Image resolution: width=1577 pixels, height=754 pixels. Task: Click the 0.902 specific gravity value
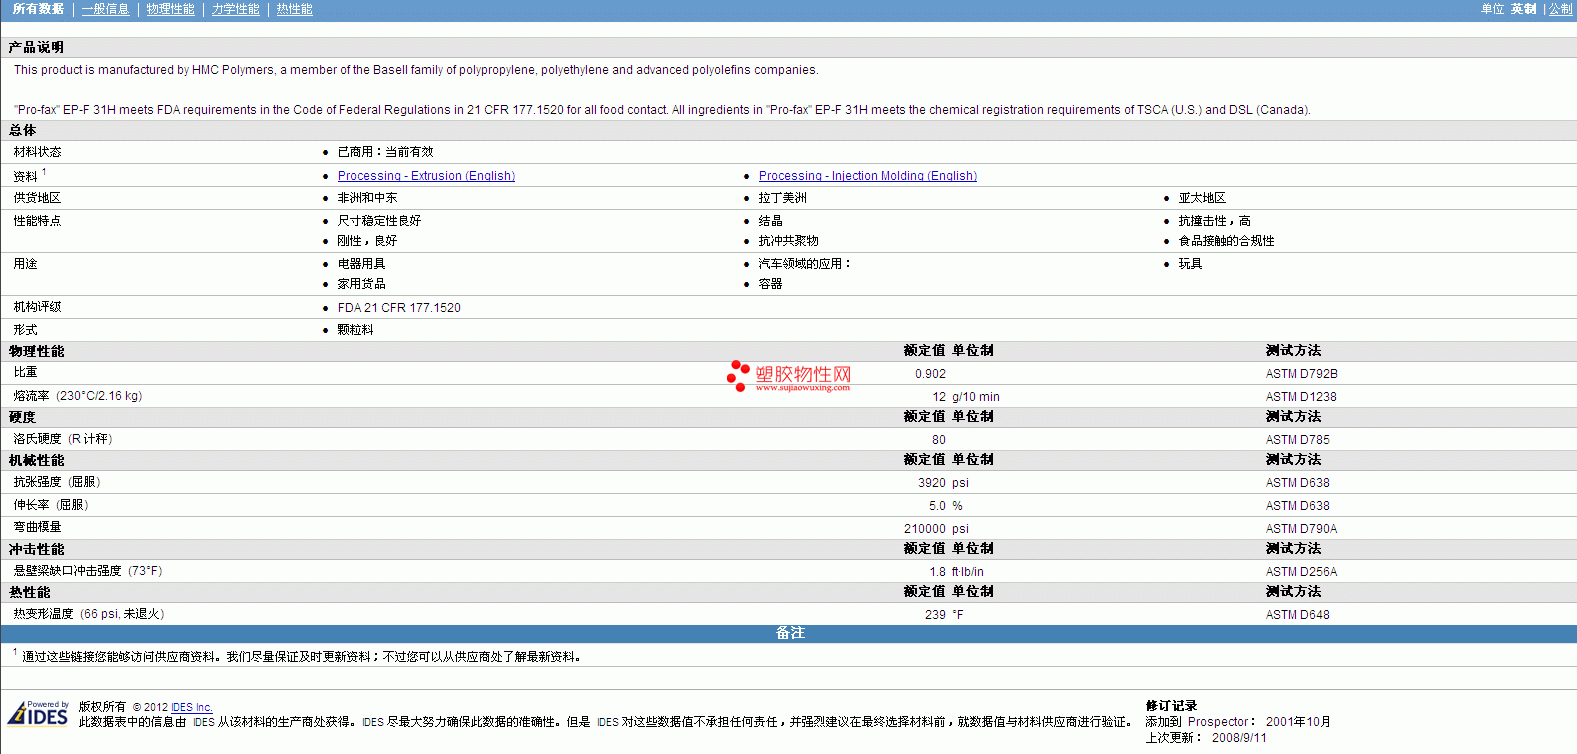(930, 374)
